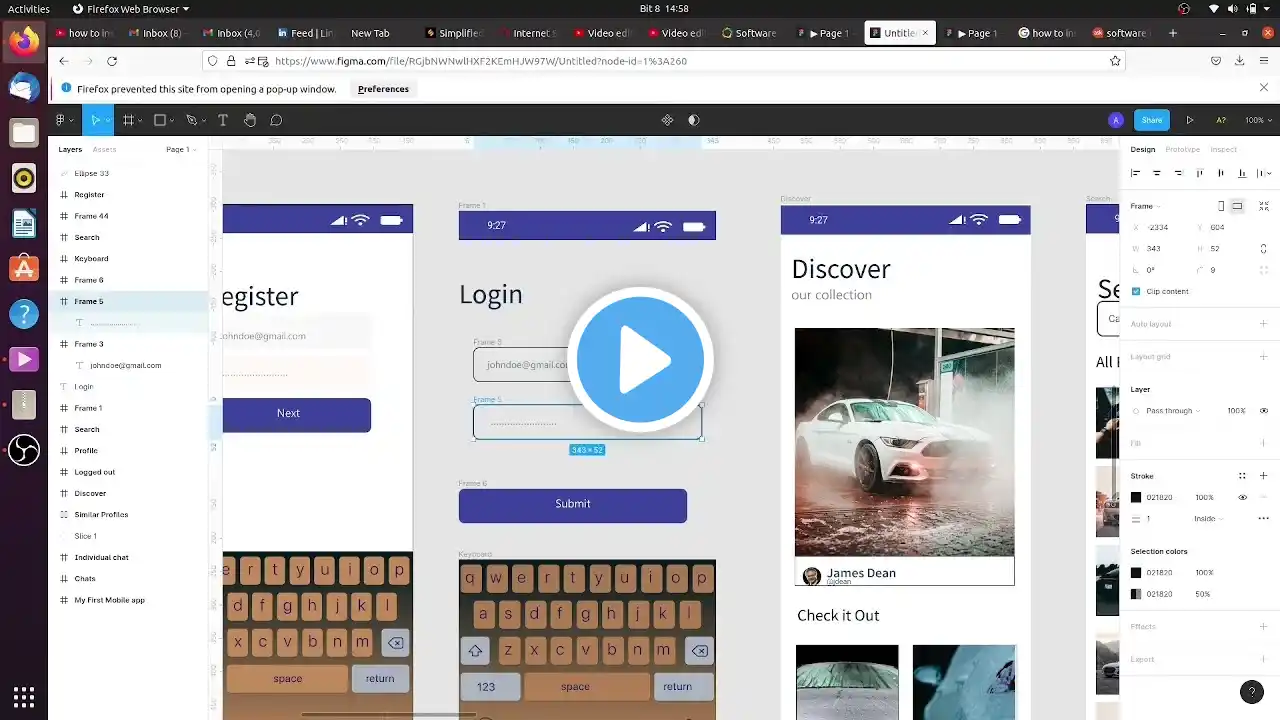Toggle stroke visibility eye icon

(x=1243, y=497)
